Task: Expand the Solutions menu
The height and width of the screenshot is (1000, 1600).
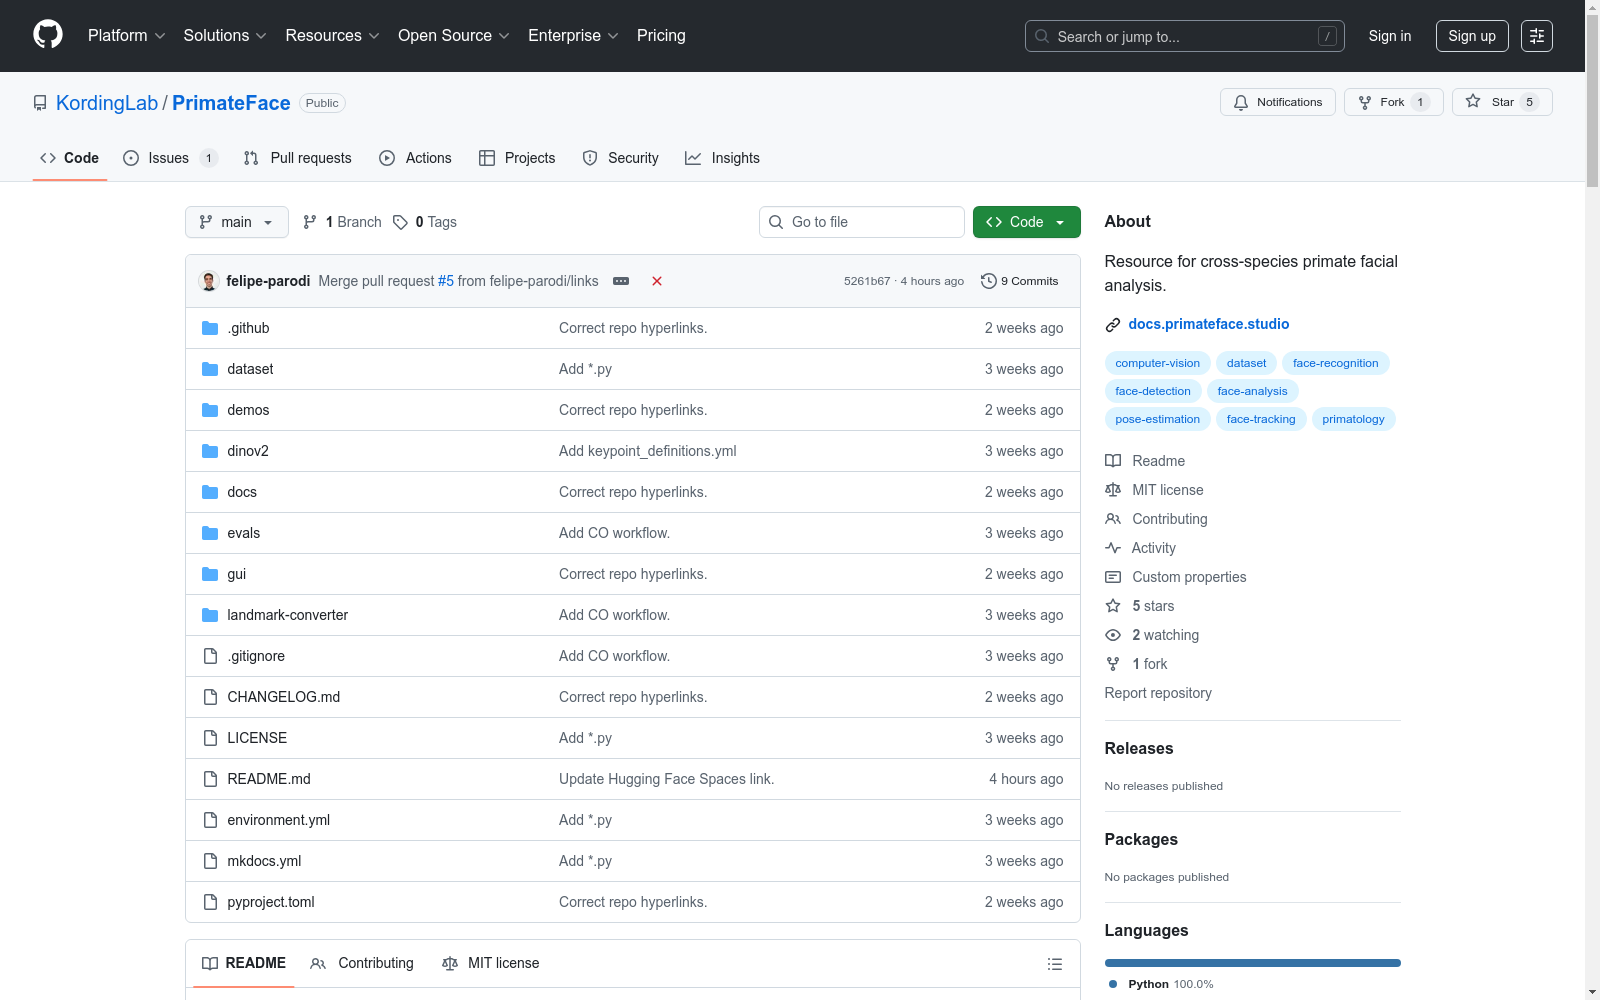Action: pos(225,36)
